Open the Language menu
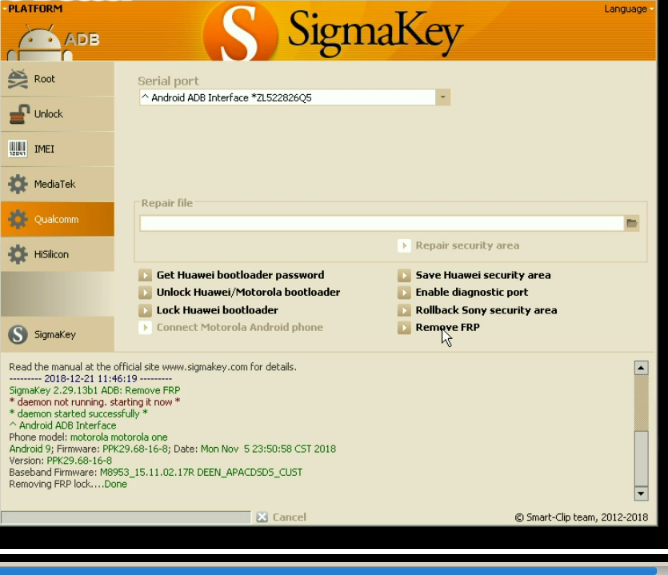Viewport: 668px width, 575px height. (628, 9)
